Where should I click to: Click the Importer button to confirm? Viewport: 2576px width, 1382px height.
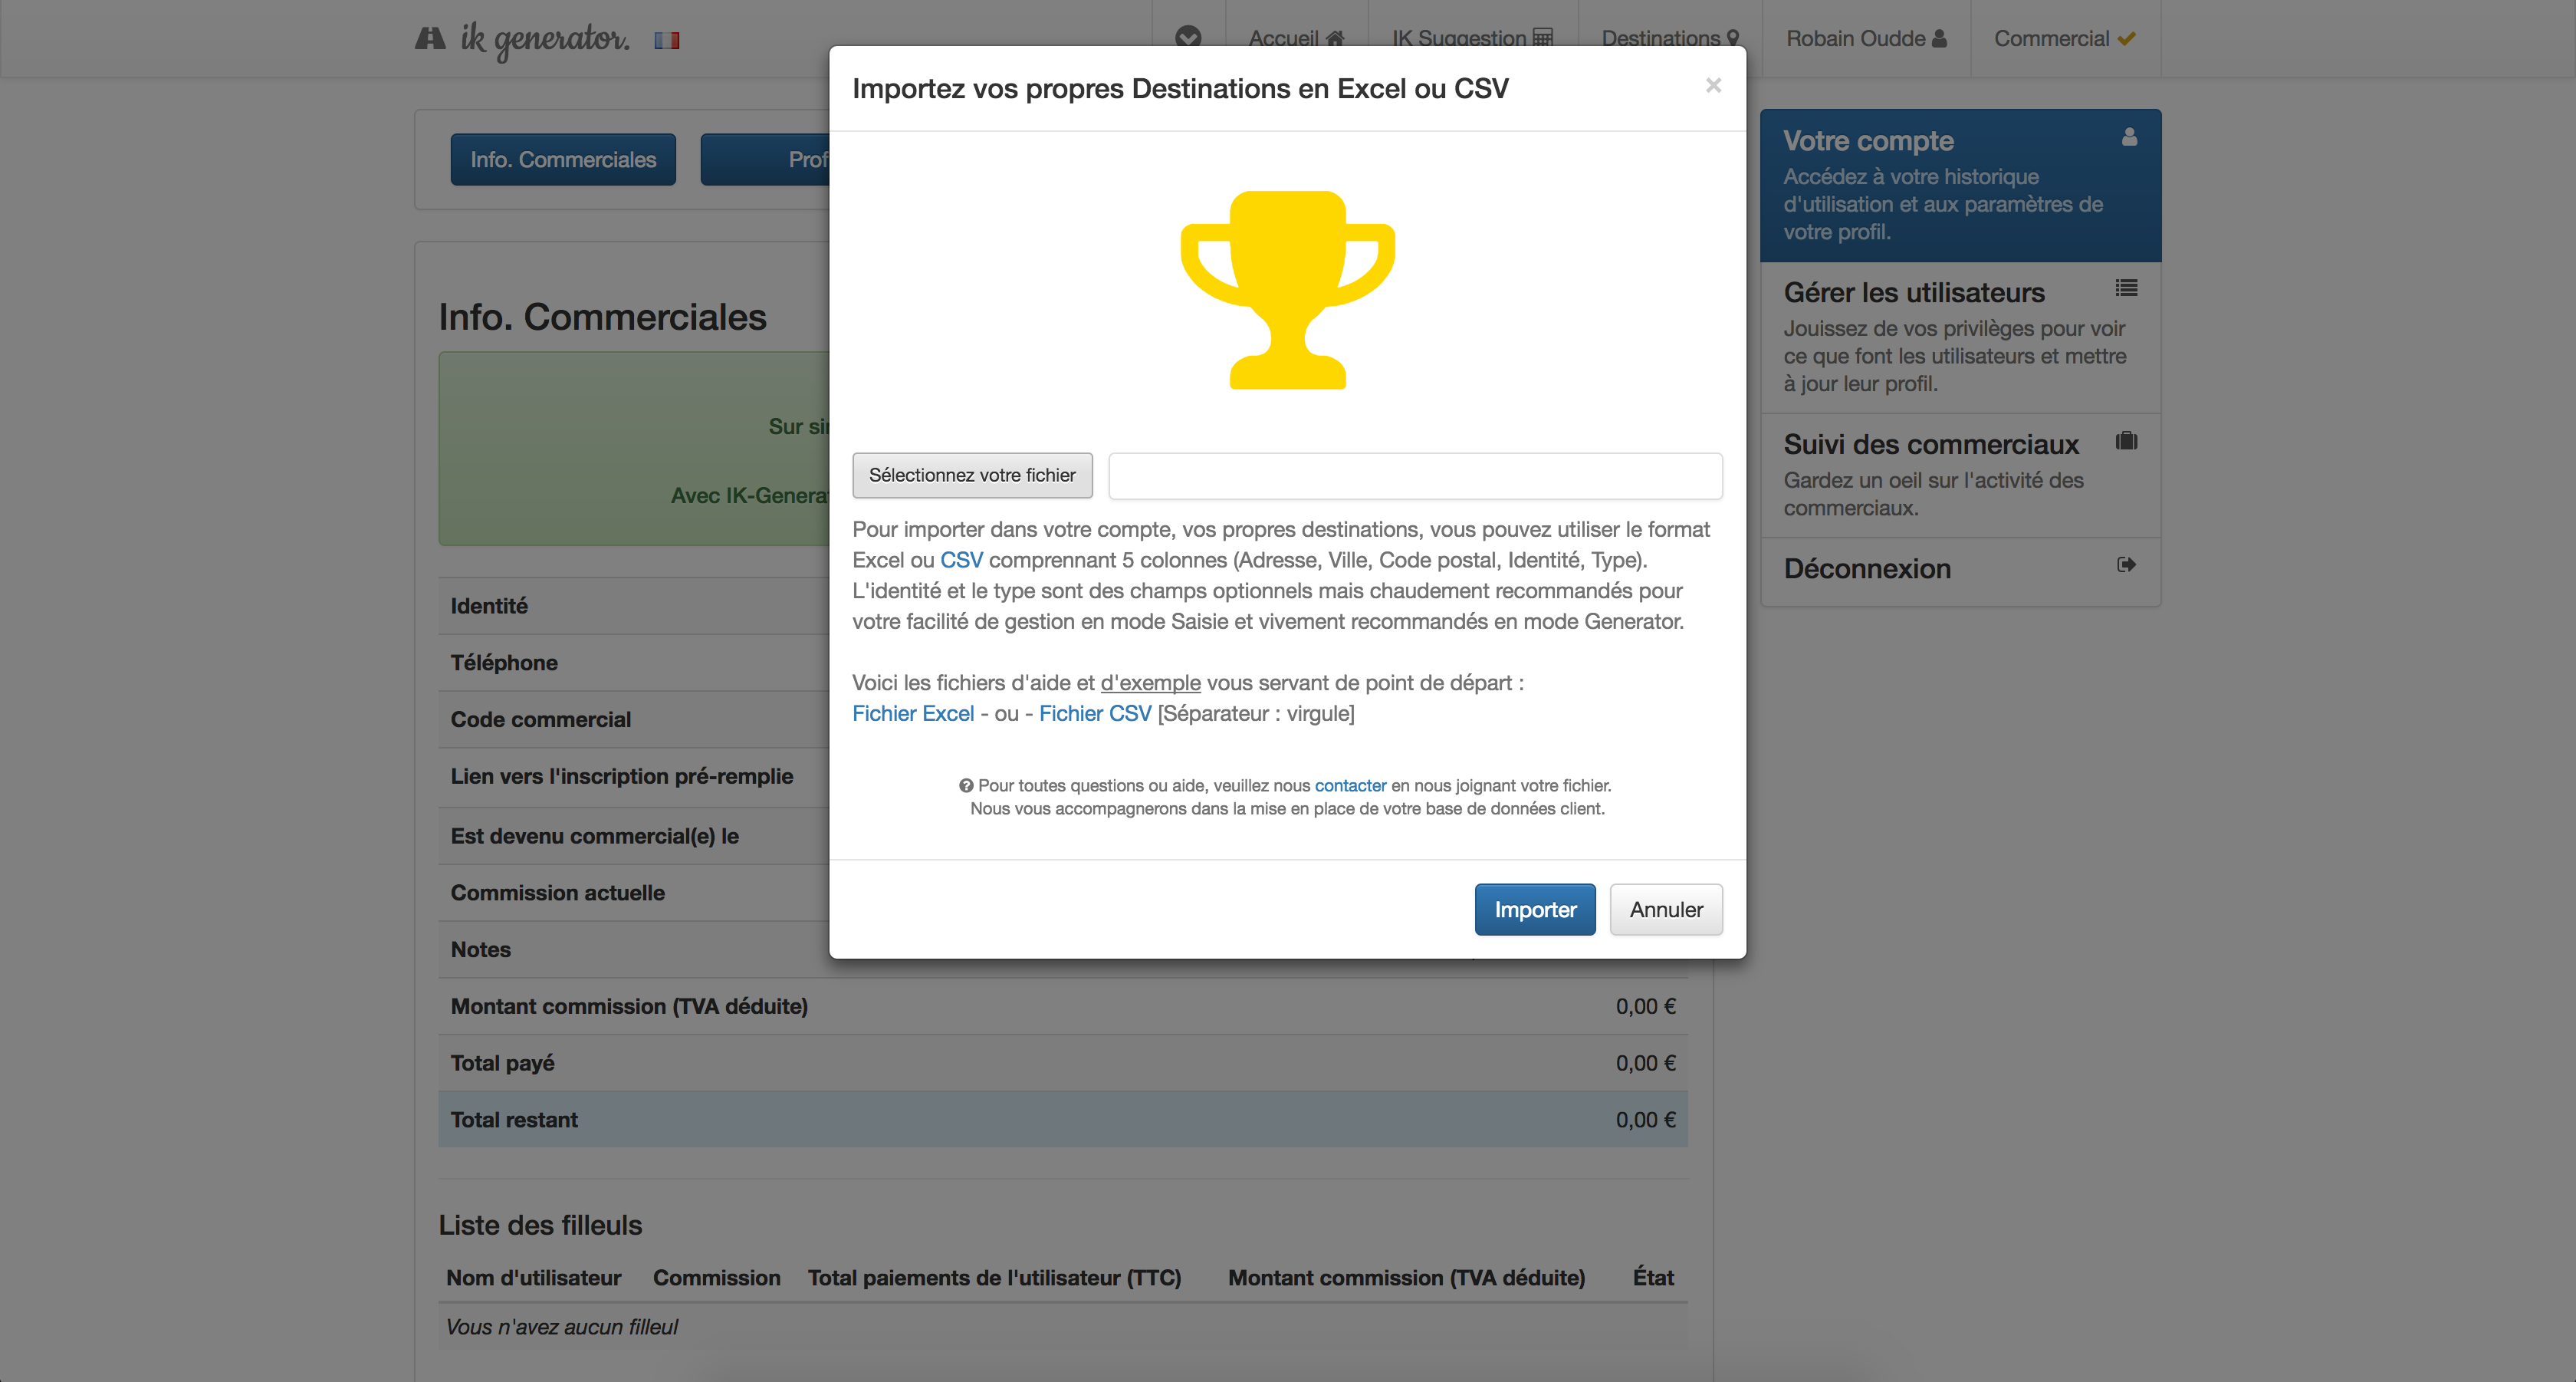1533,908
